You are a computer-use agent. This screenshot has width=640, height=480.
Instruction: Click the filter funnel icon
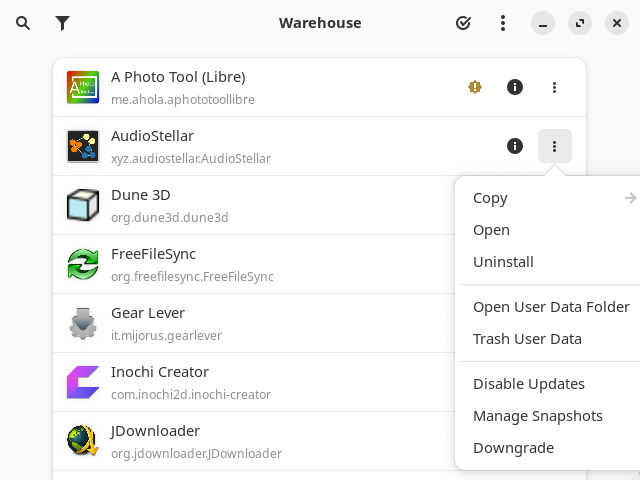tap(62, 23)
